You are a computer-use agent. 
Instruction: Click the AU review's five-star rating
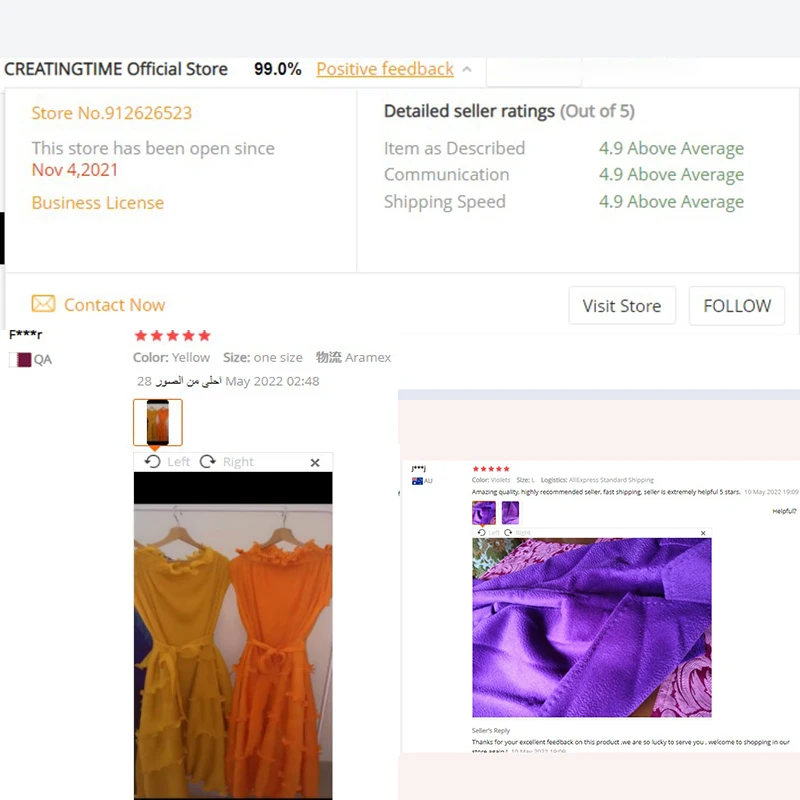[491, 469]
